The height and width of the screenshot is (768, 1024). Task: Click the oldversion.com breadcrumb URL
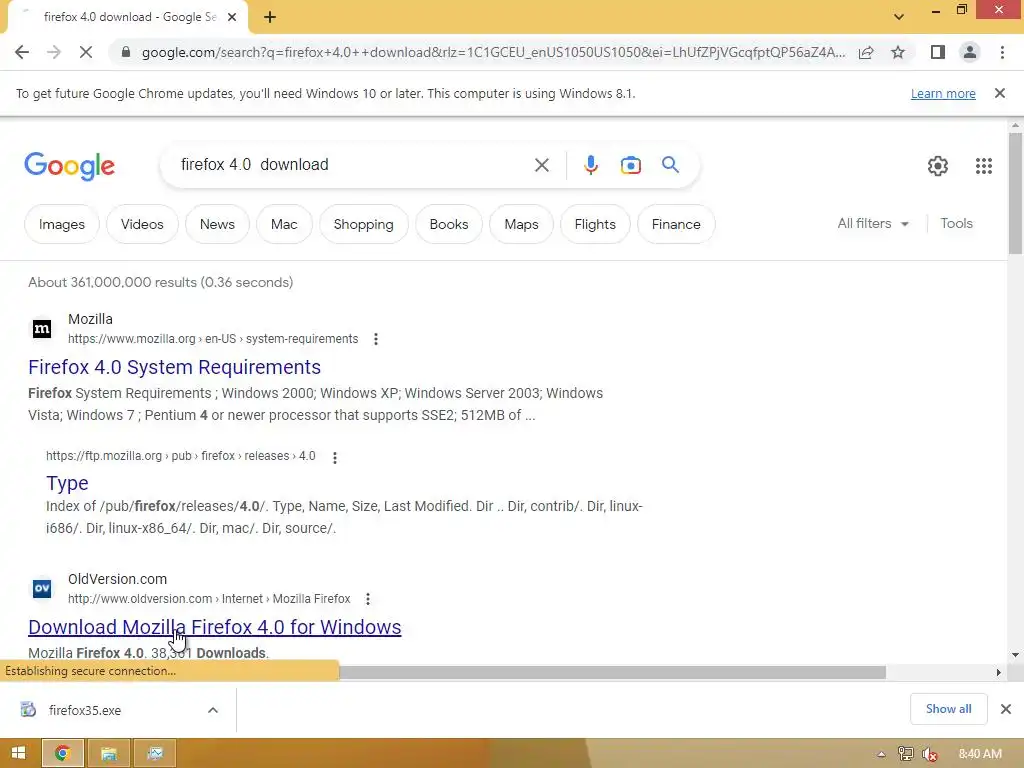209,599
